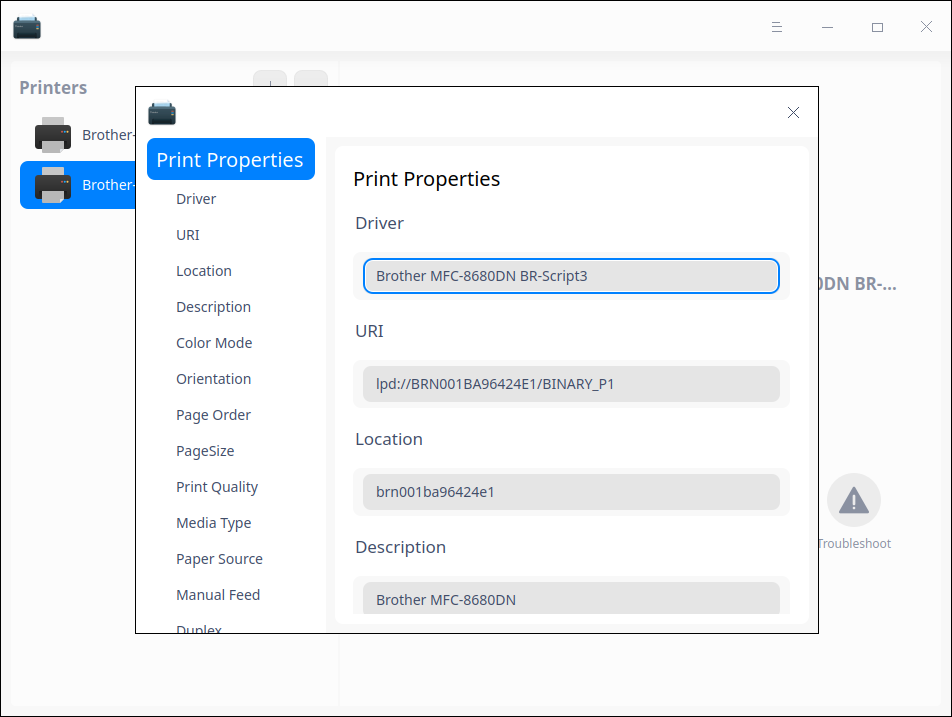952x717 pixels.
Task: Click the Location field showing brn001ba96424e1
Action: 571,492
